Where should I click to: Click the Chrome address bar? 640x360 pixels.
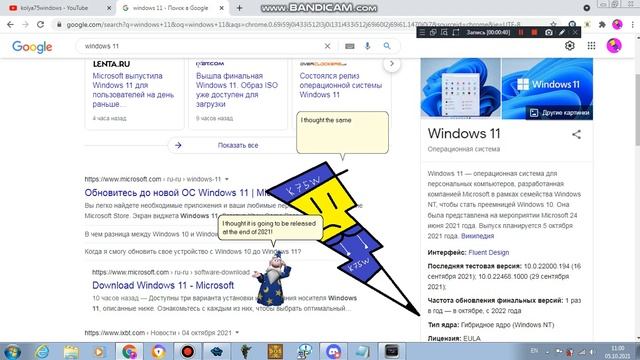click(x=294, y=24)
